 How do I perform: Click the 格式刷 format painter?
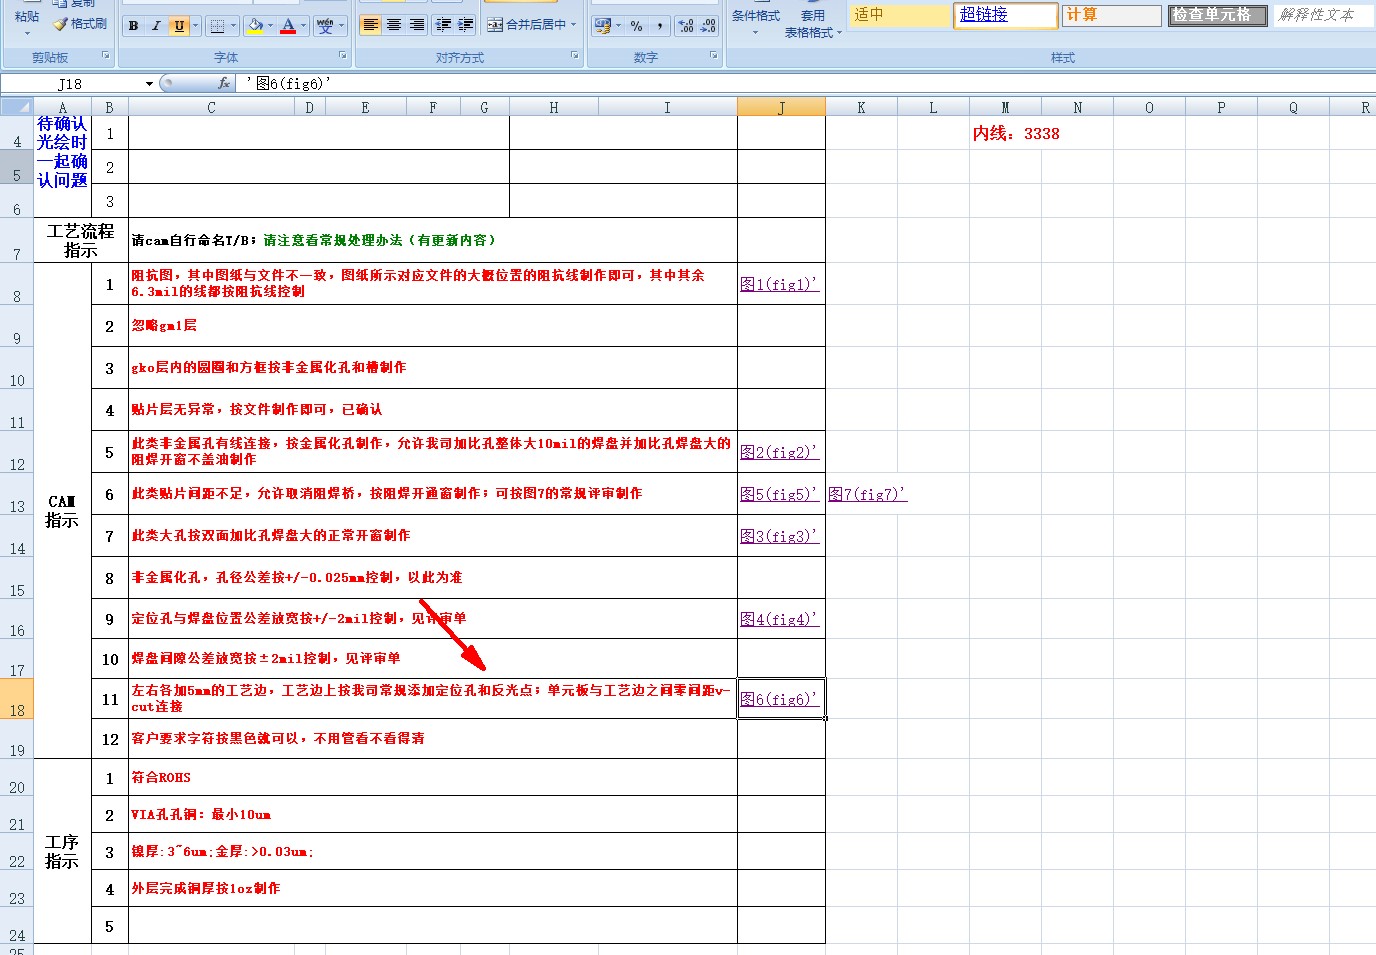80,24
